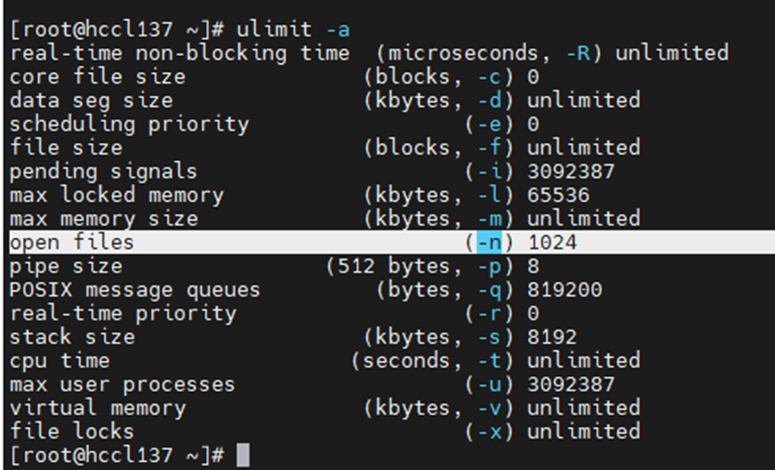Click the file locks unlimited value
The image size is (775, 470).
[584, 431]
